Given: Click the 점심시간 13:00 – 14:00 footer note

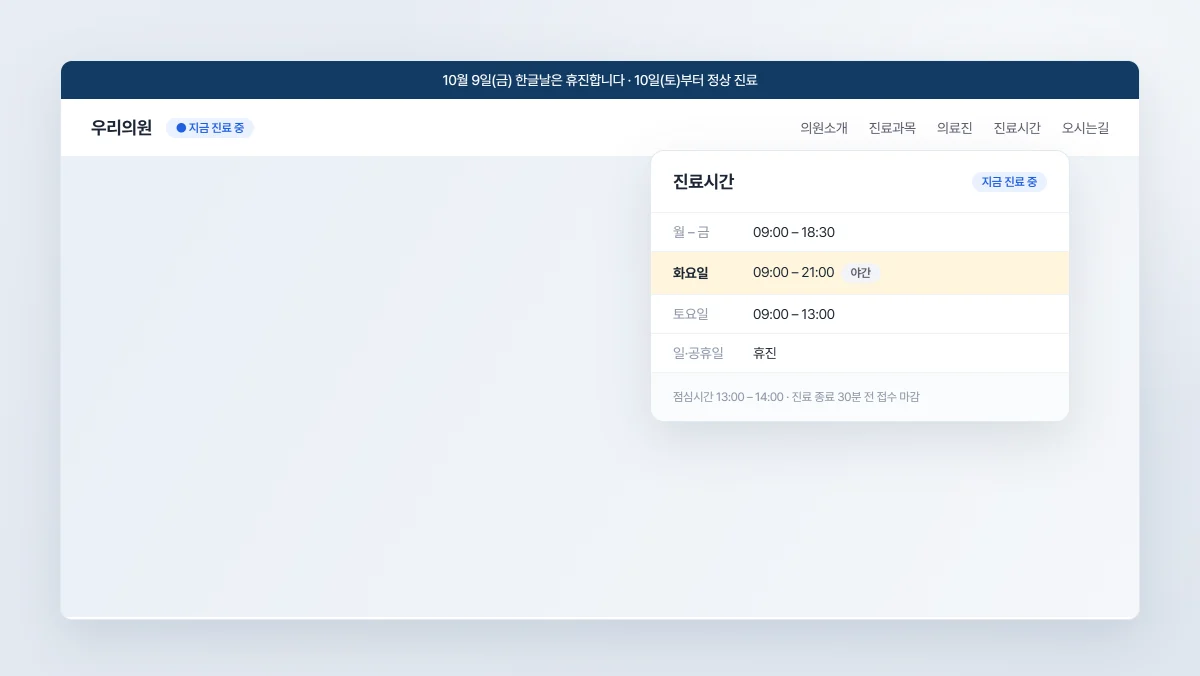Looking at the screenshot, I should [x=796, y=397].
